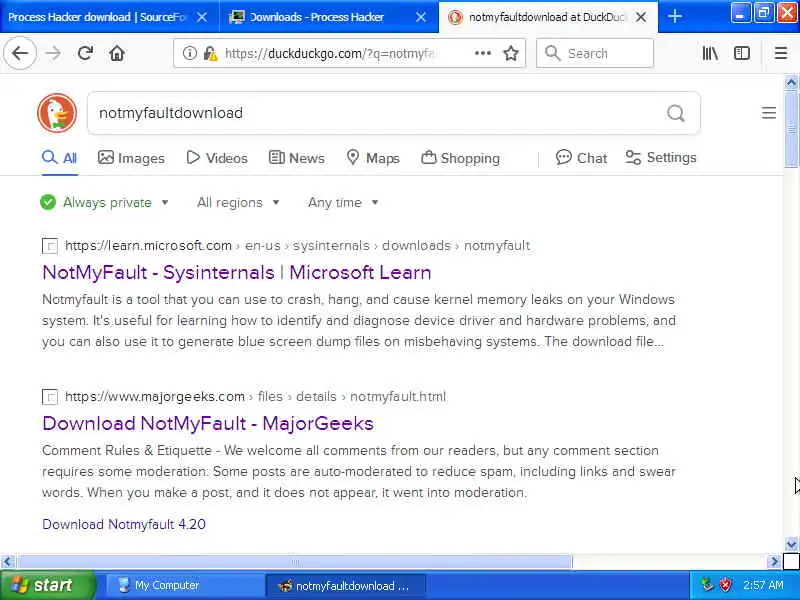The height and width of the screenshot is (600, 800).
Task: Click the favicon of the learn.microsoft.com result
Action: coord(50,246)
